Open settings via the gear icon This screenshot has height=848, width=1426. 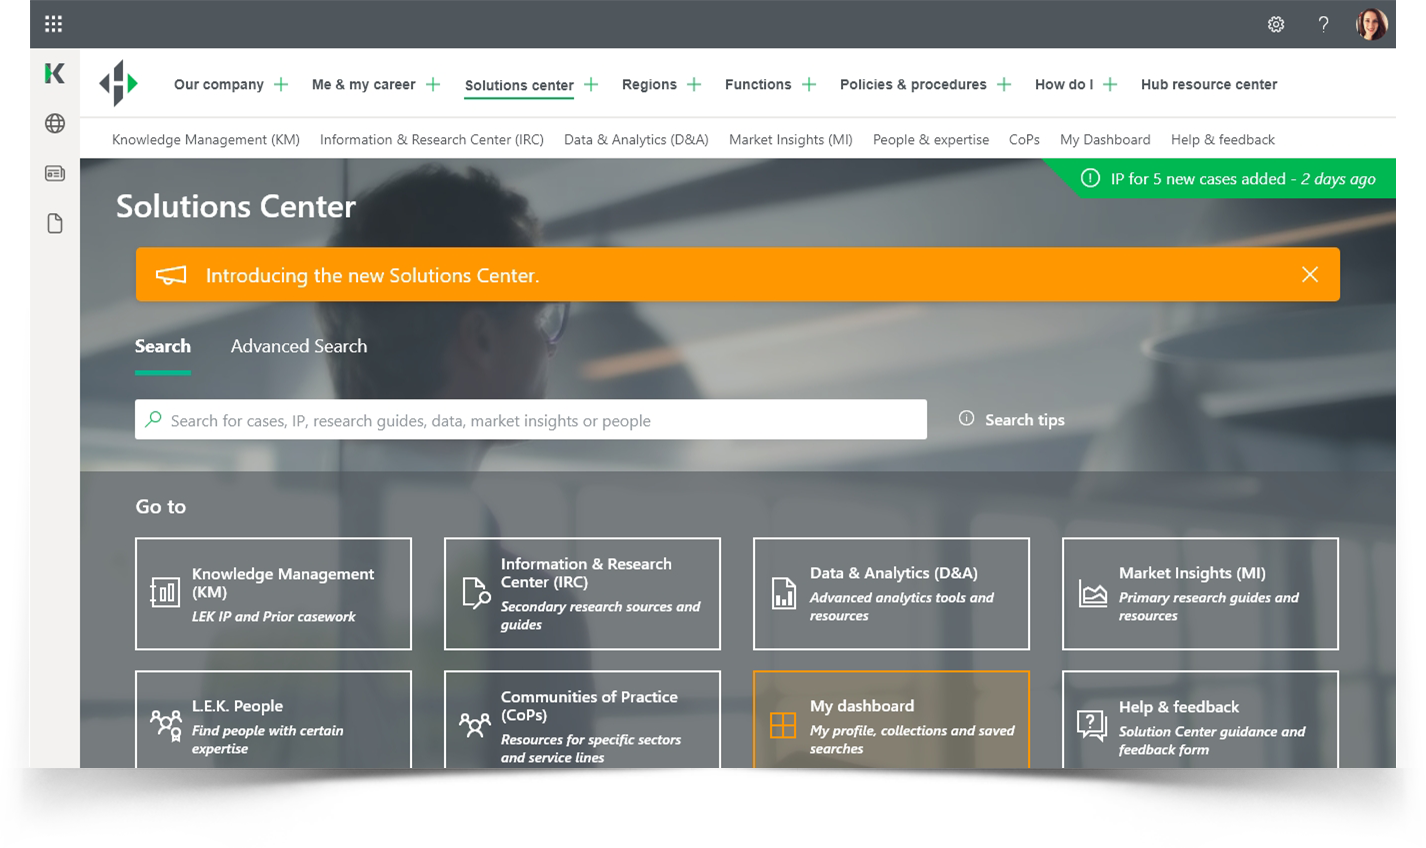[1275, 23]
